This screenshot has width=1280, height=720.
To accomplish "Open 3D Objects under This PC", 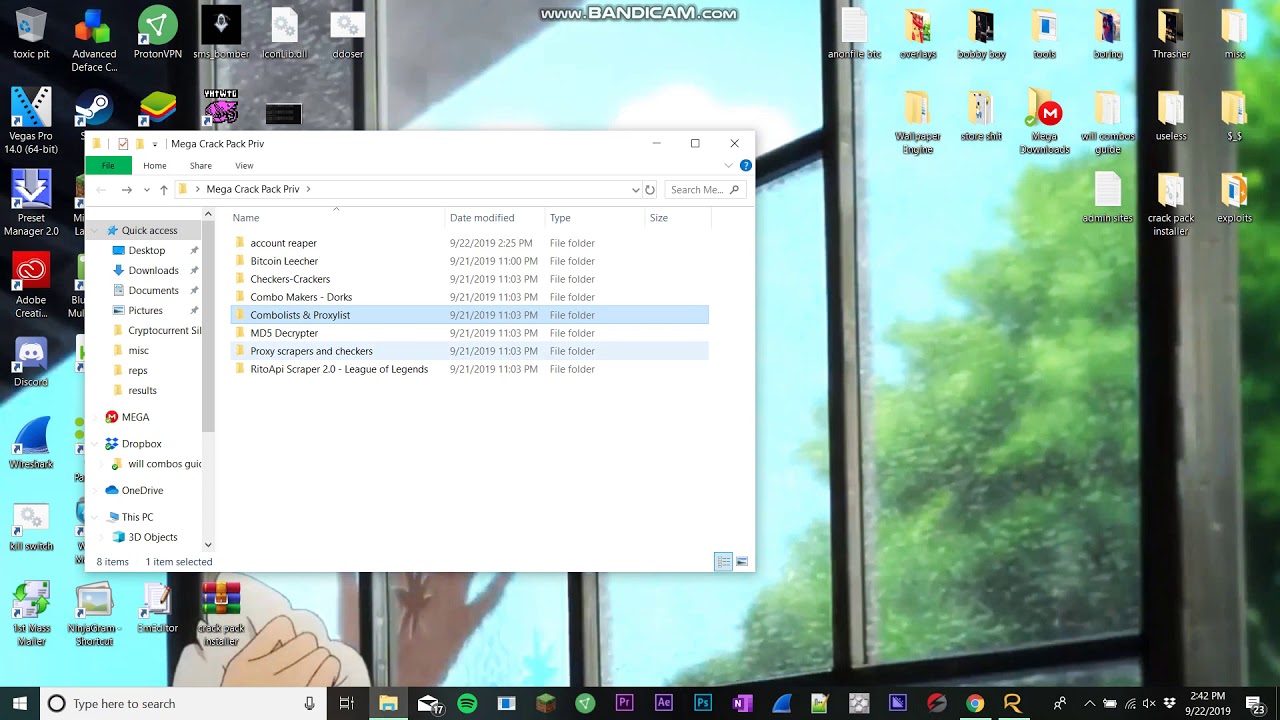I will (x=152, y=538).
